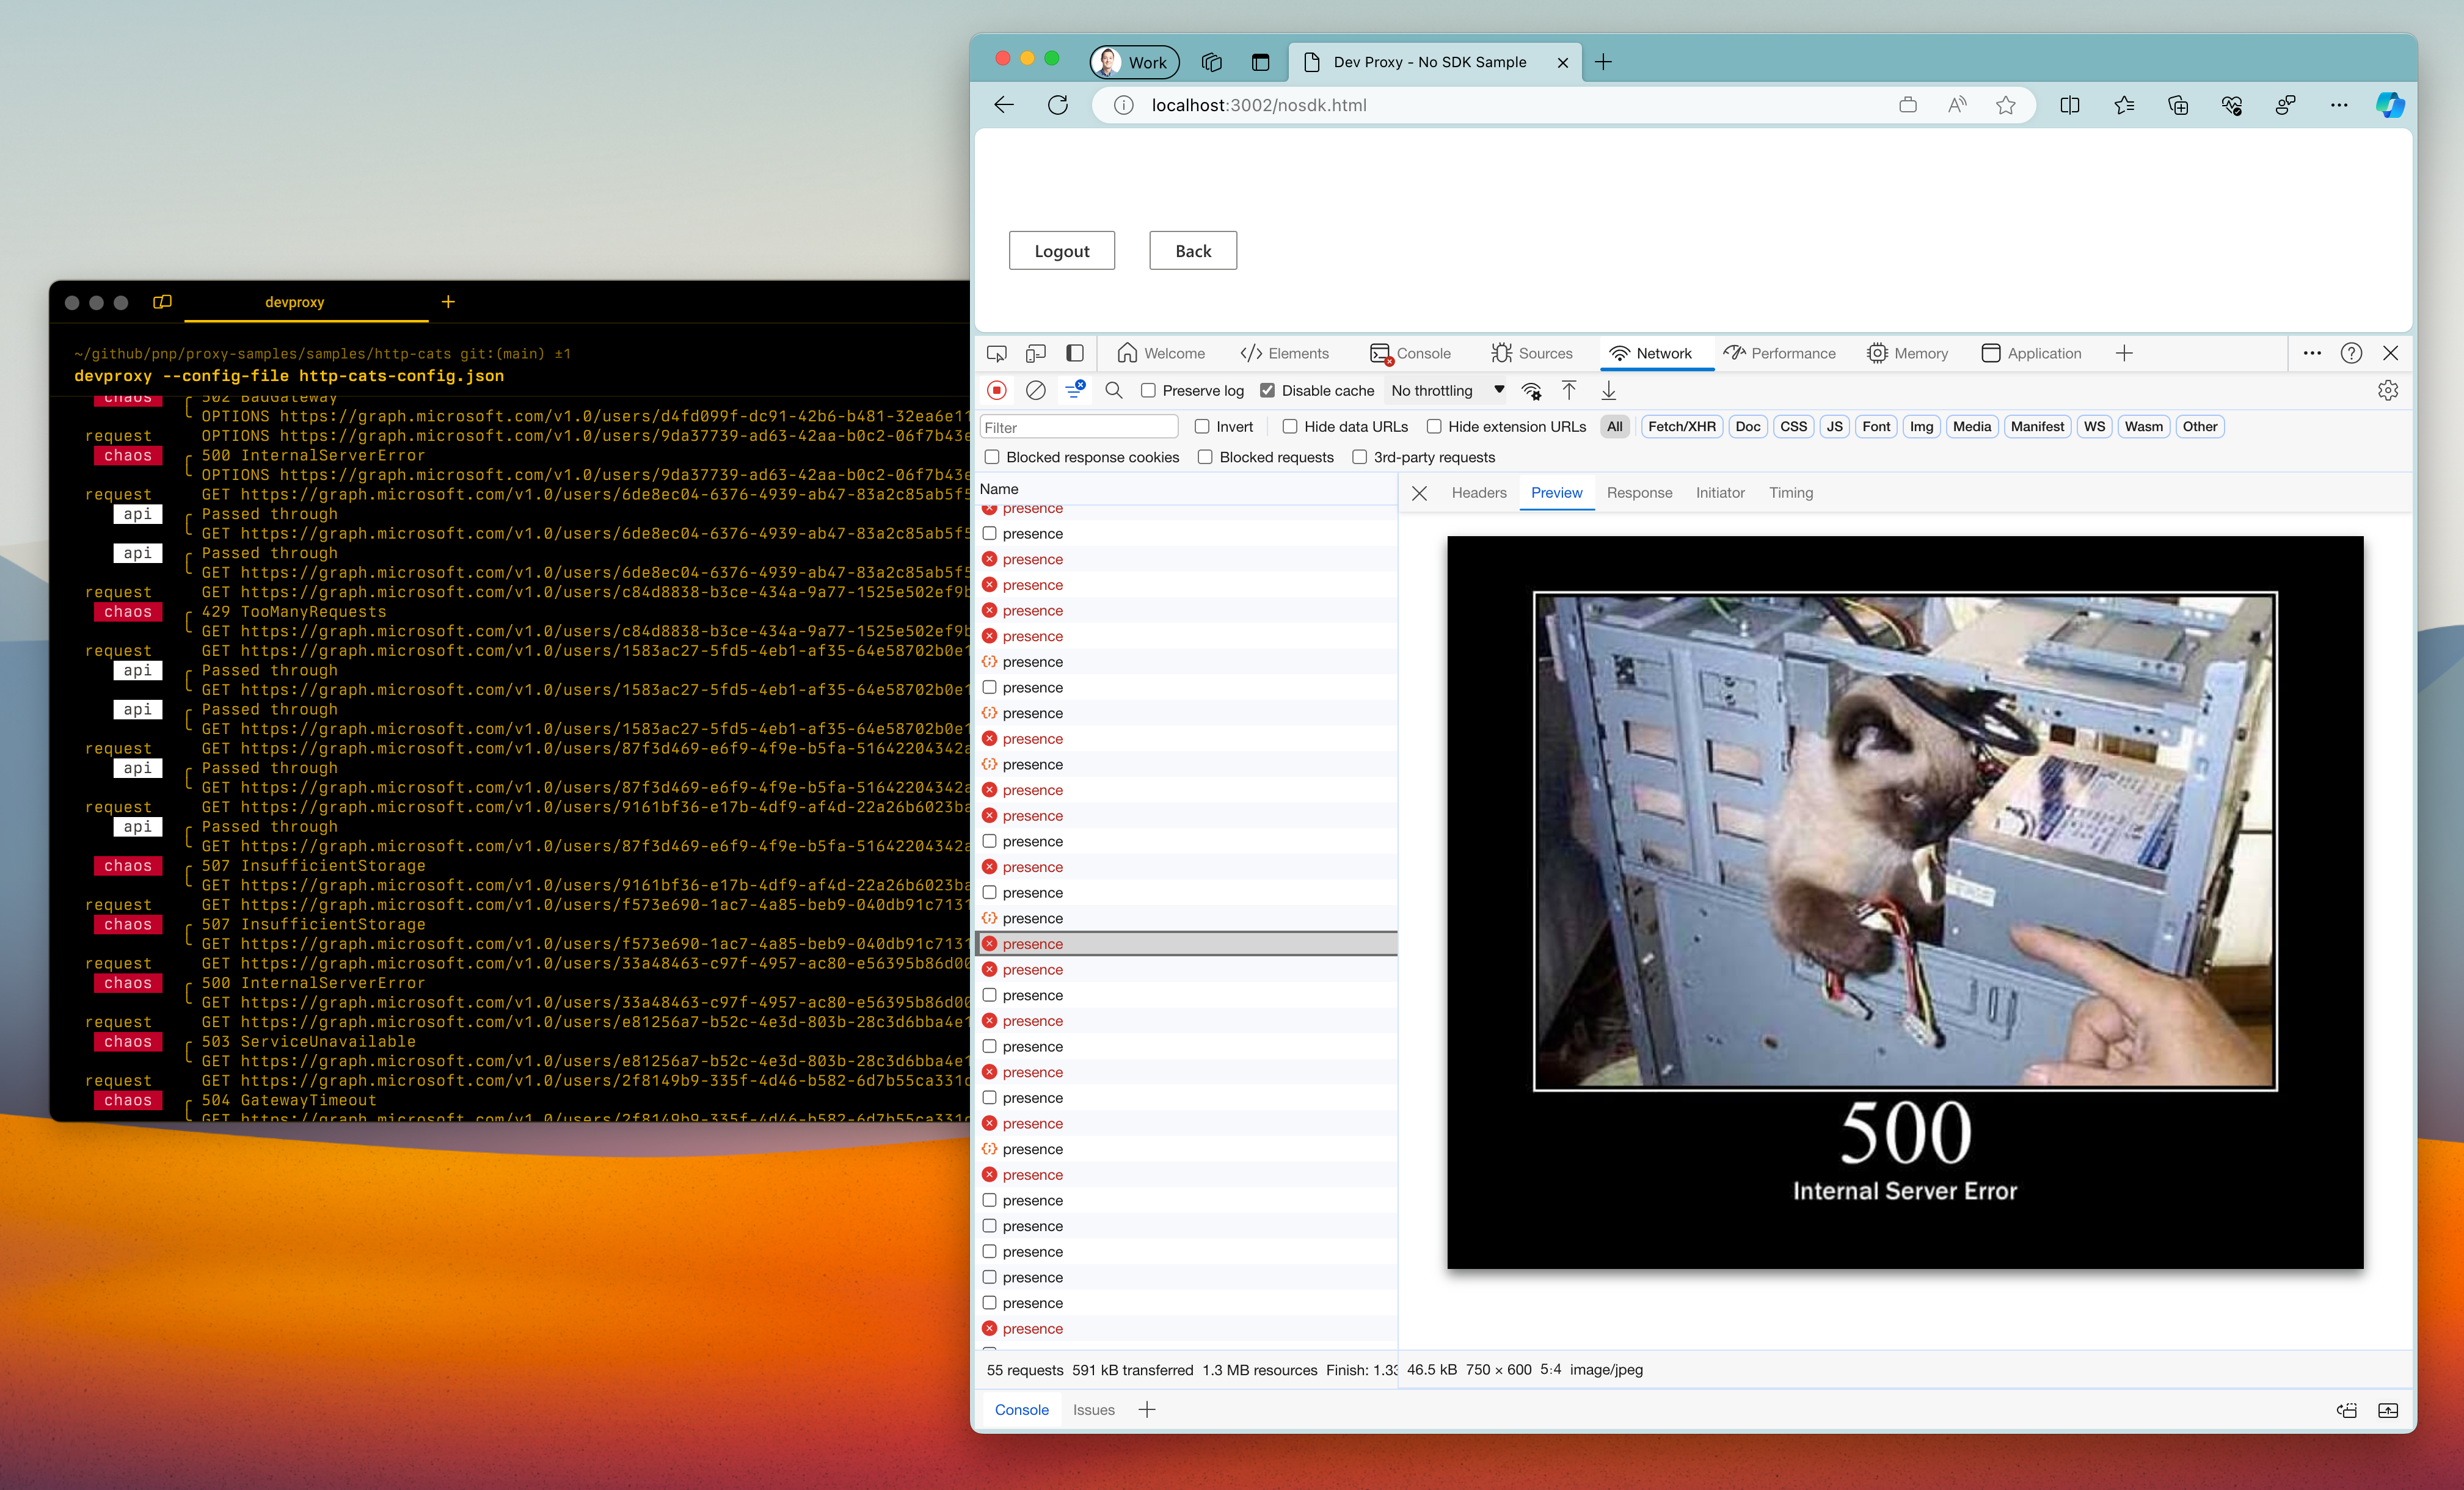
Task: Export the network log as HAR
Action: coord(1608,390)
